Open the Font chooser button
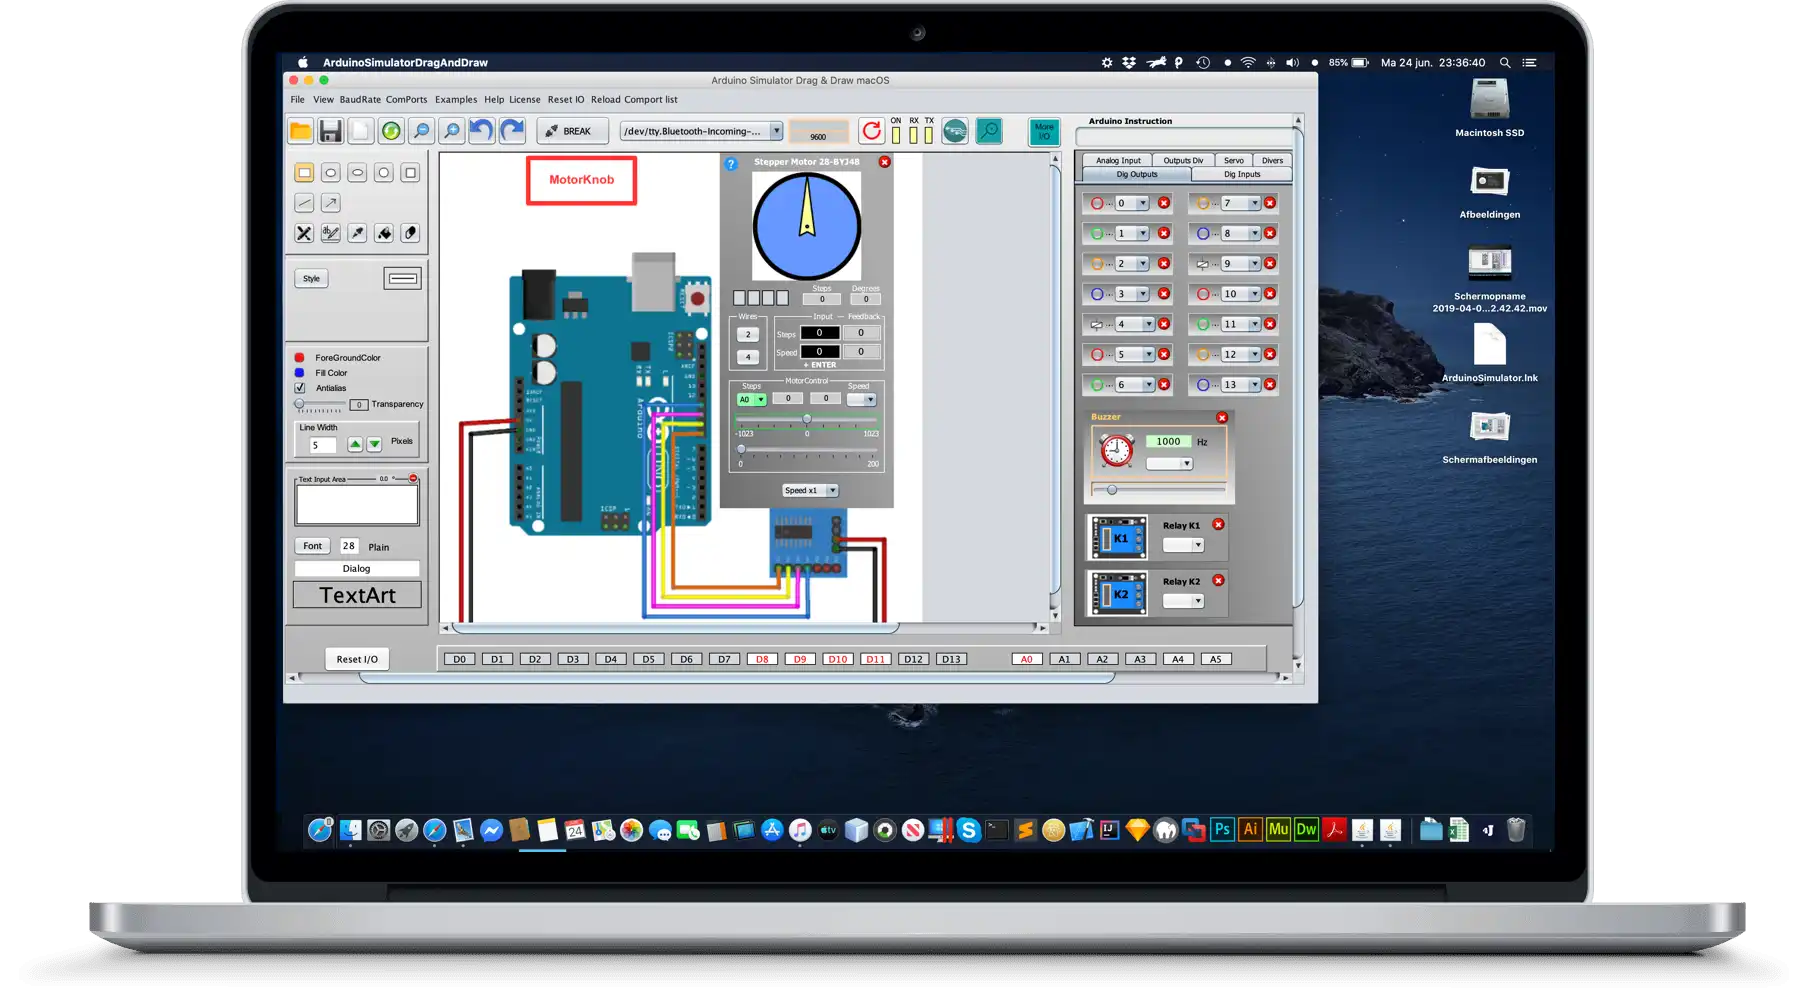Viewport: 1807px width, 993px height. point(313,546)
